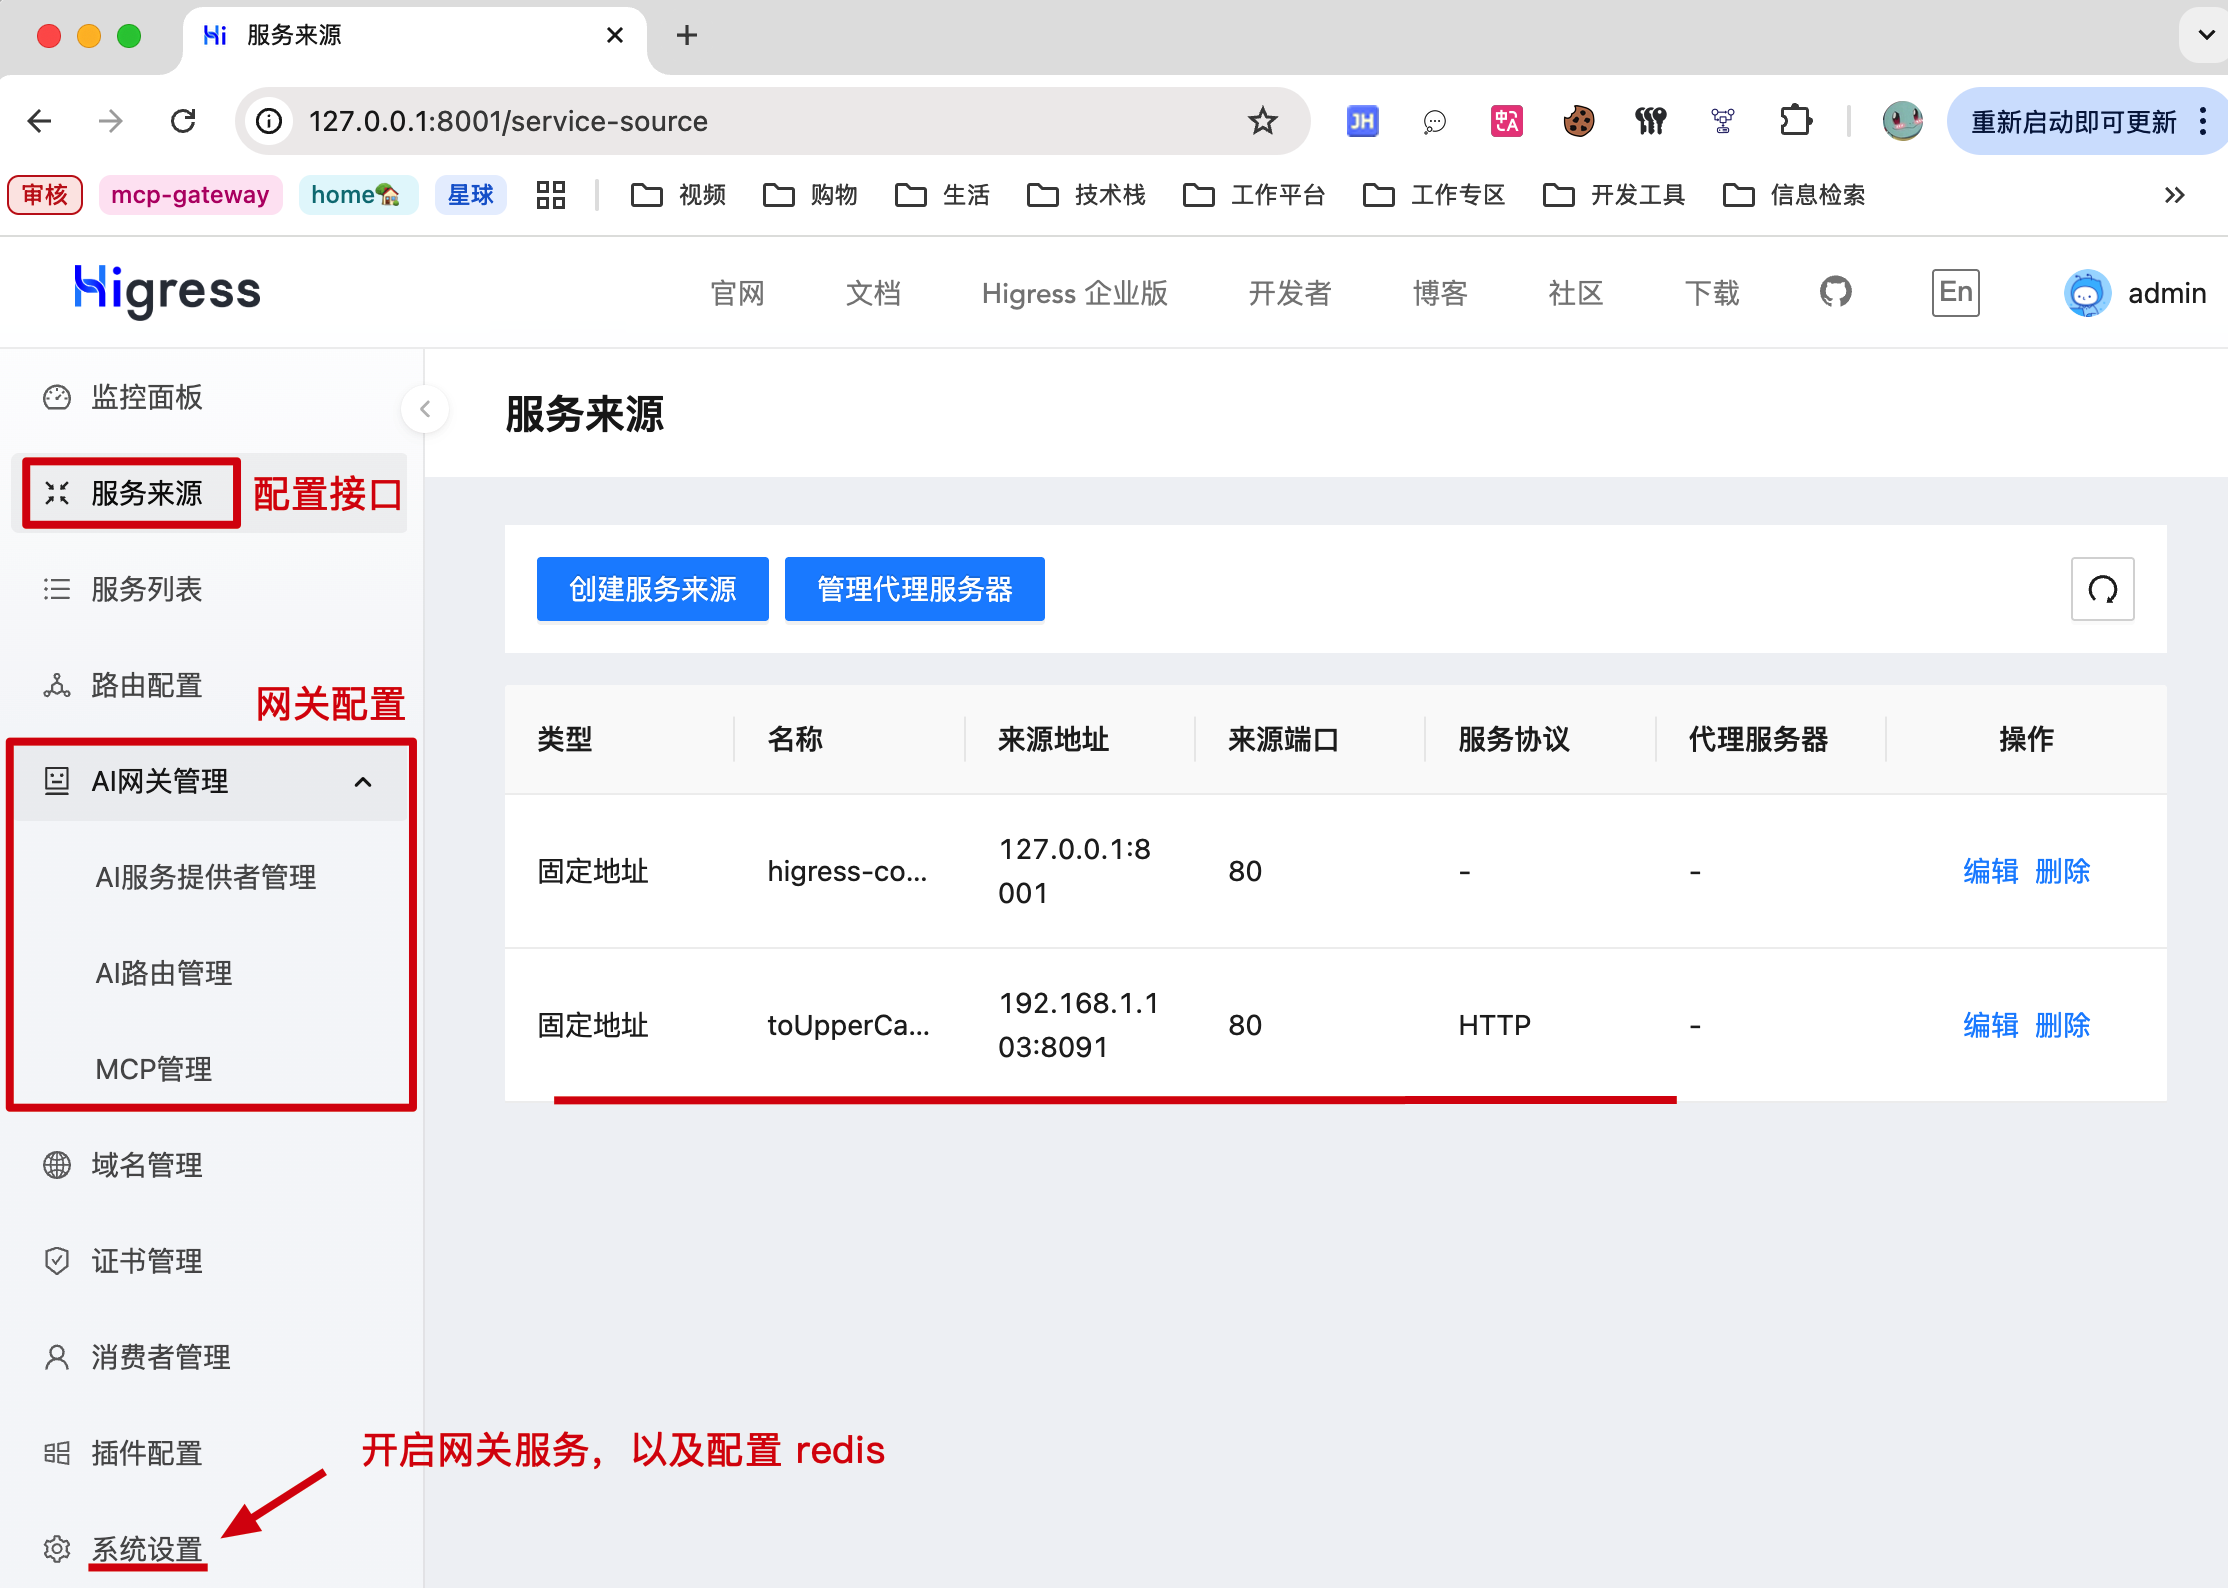Open the 系统设置 menu item
Image resolution: width=2228 pixels, height=1588 pixels.
coord(147,1549)
